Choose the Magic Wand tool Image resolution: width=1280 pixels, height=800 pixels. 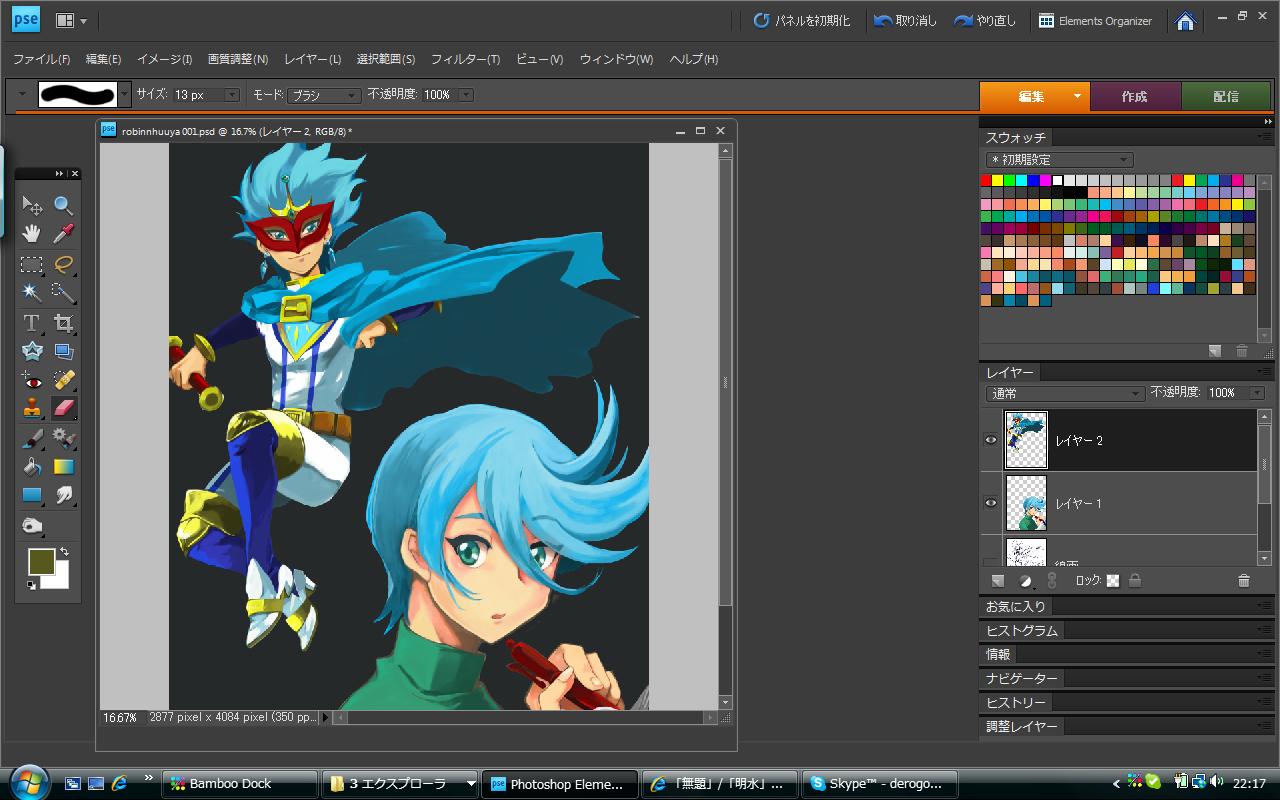[x=32, y=292]
